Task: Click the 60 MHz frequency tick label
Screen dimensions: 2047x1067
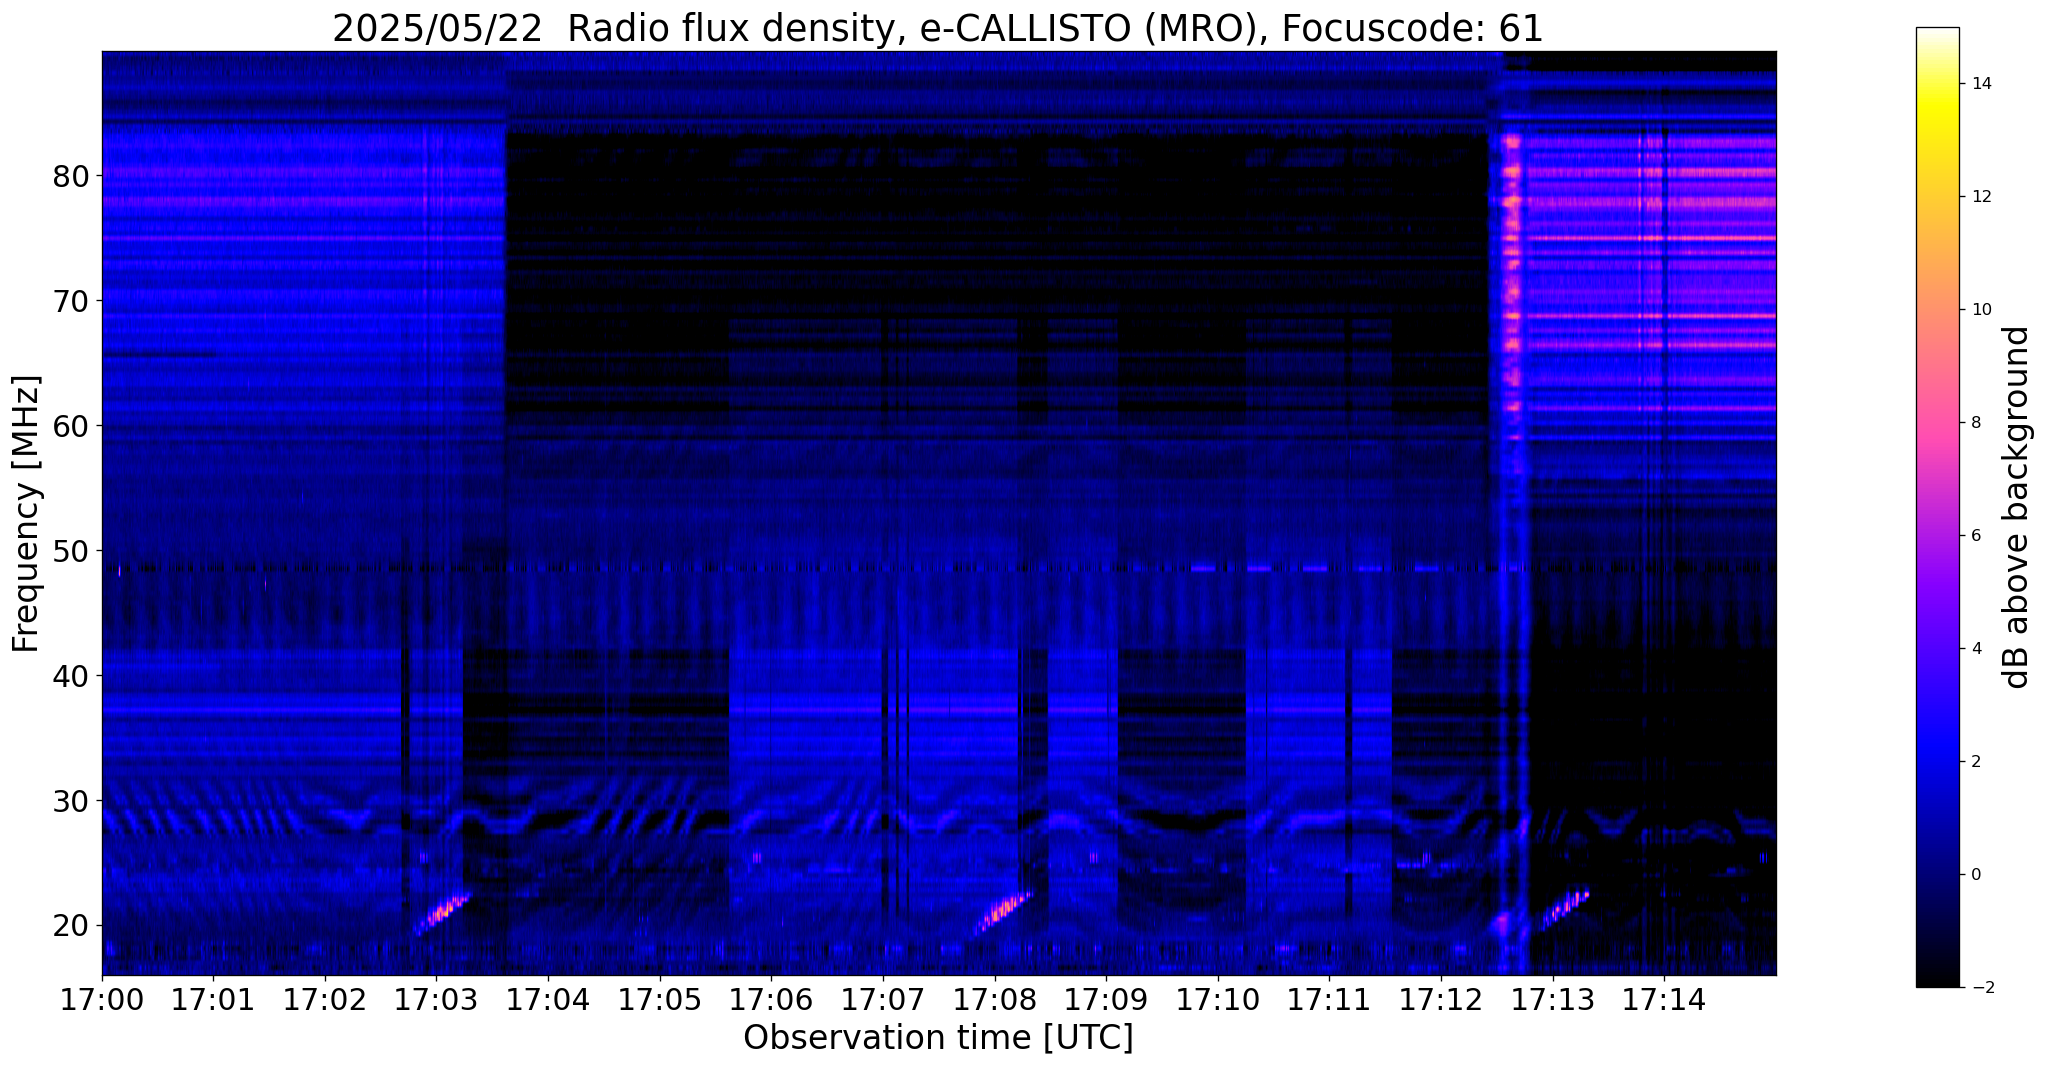Action: click(x=70, y=425)
